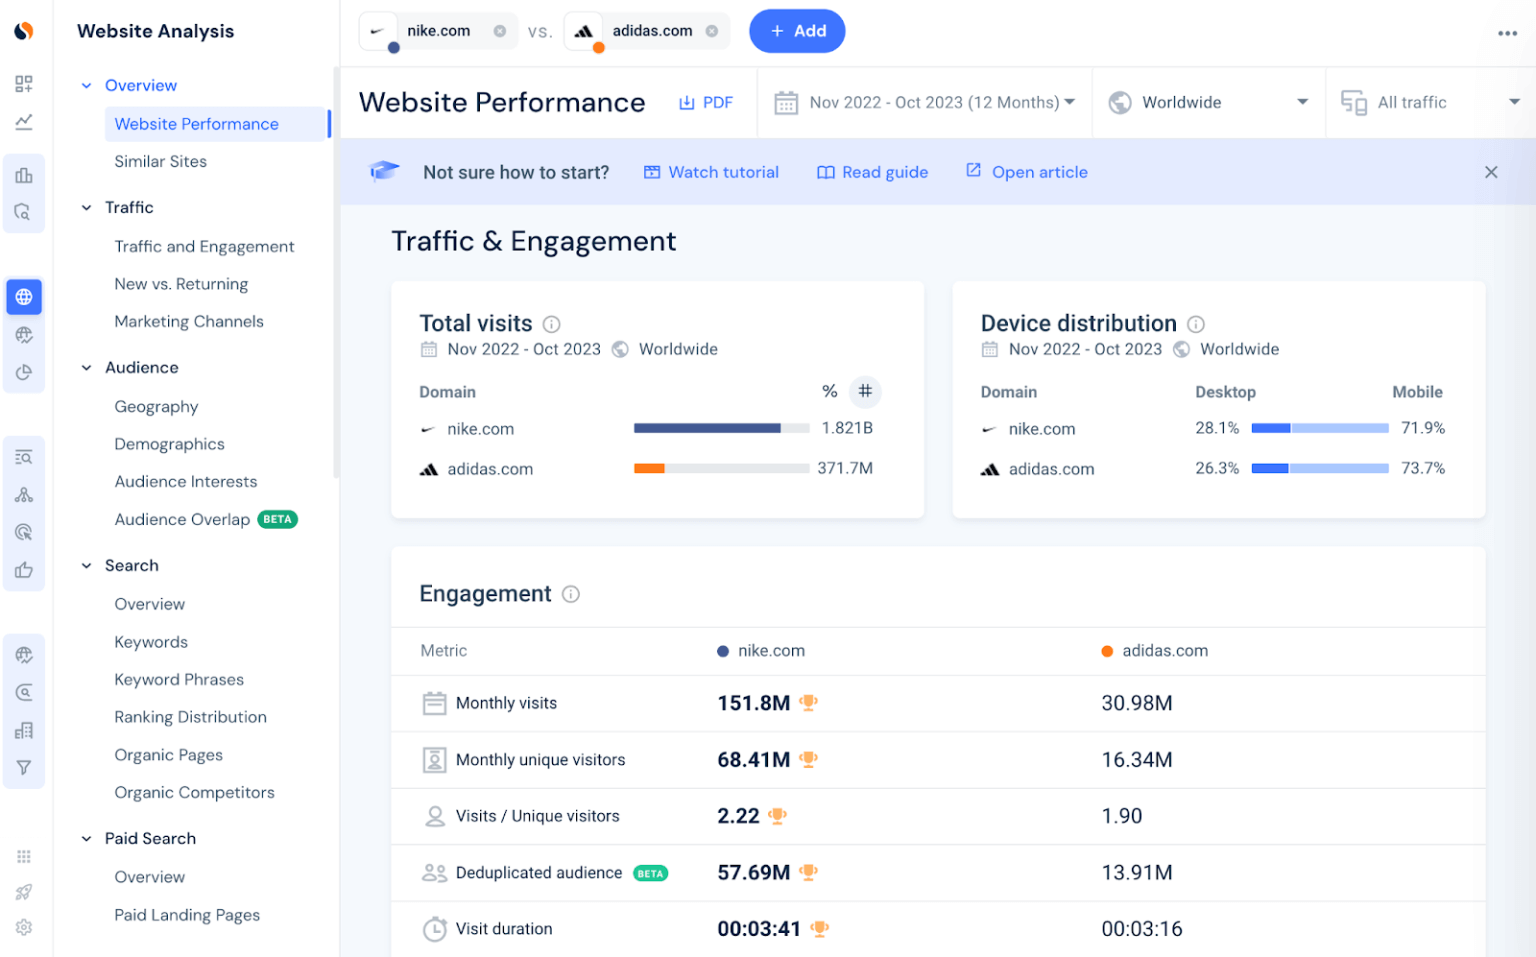The image size is (1536, 957).
Task: Remove nike.com from the comparison
Action: pyautogui.click(x=500, y=31)
